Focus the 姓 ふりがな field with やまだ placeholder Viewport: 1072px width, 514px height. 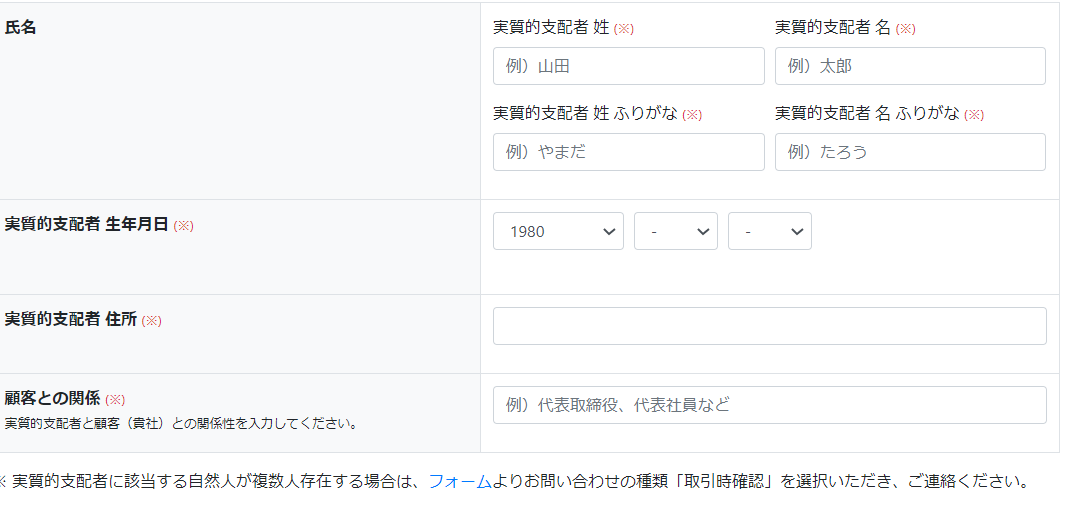(x=628, y=152)
